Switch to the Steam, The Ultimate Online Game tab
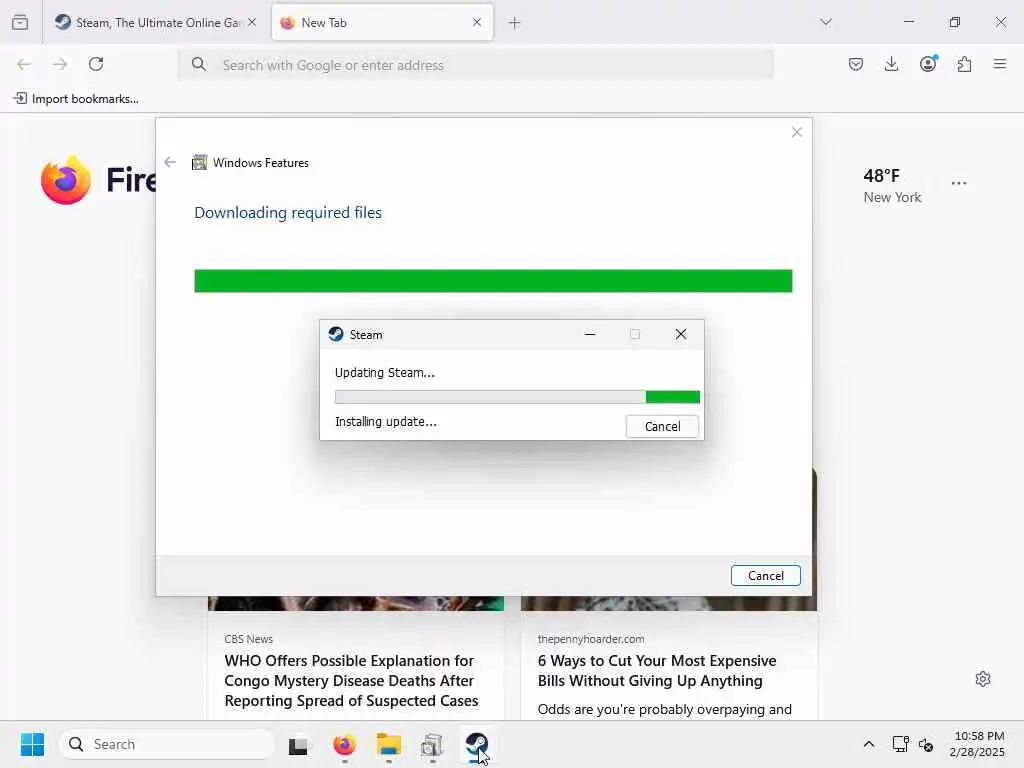 tap(155, 22)
